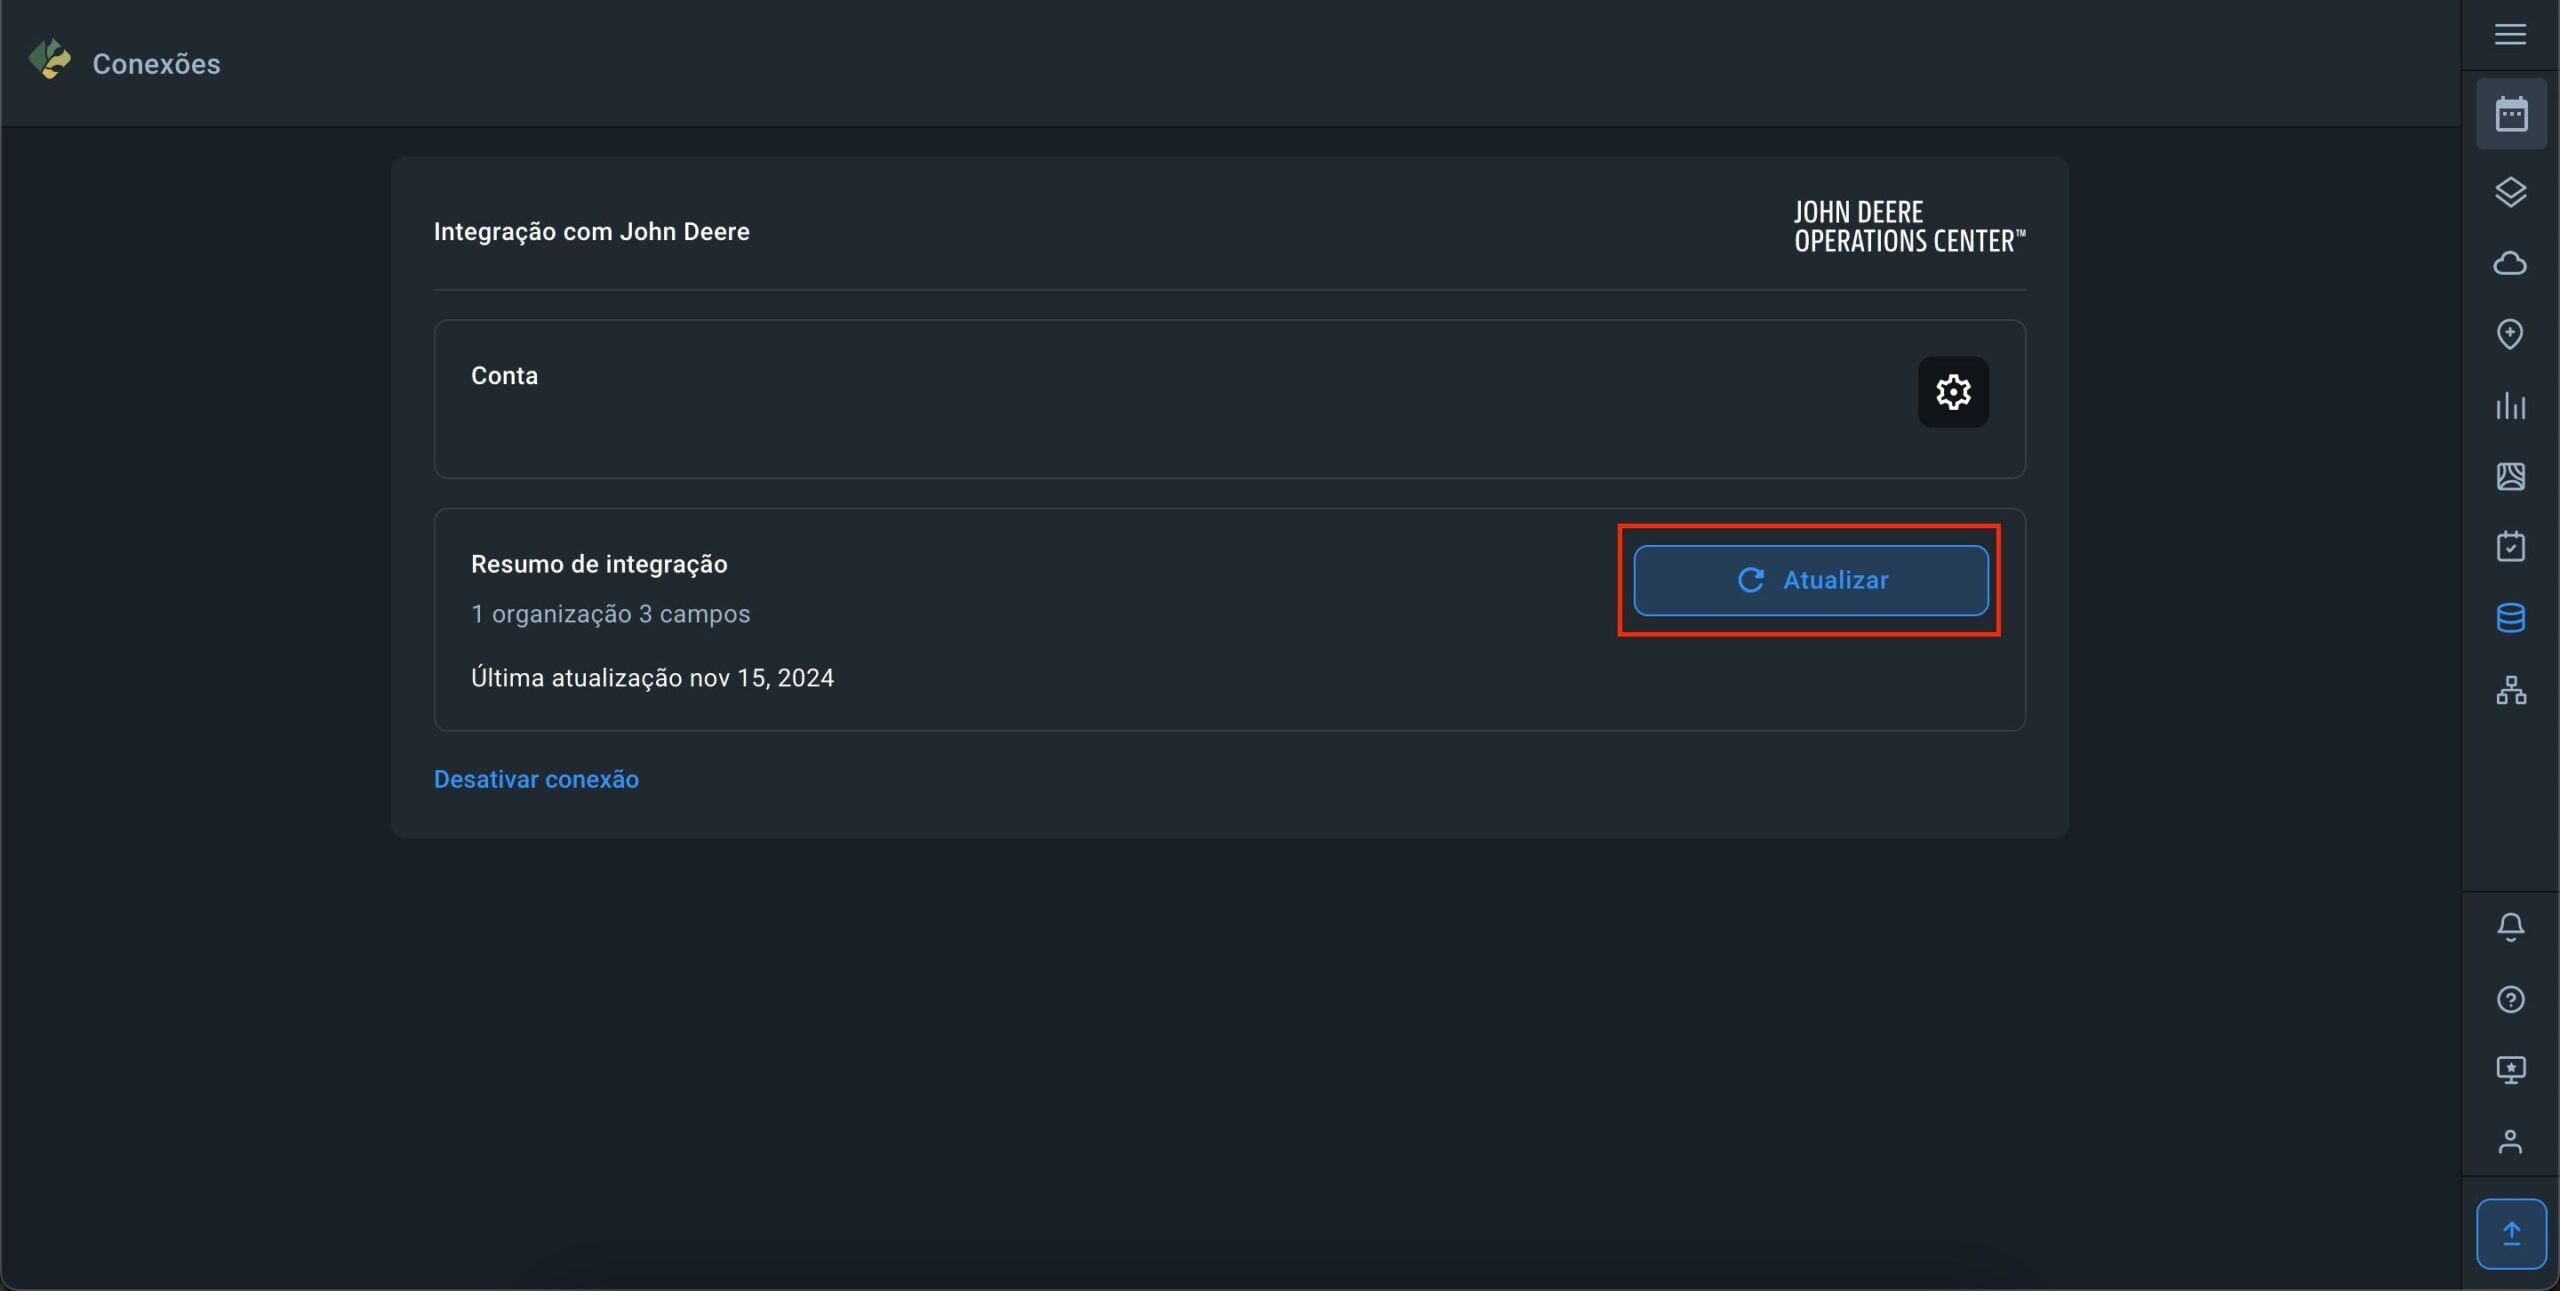Open the bar chart analytics icon
Viewport: 2560px width, 1291px height.
[2510, 405]
